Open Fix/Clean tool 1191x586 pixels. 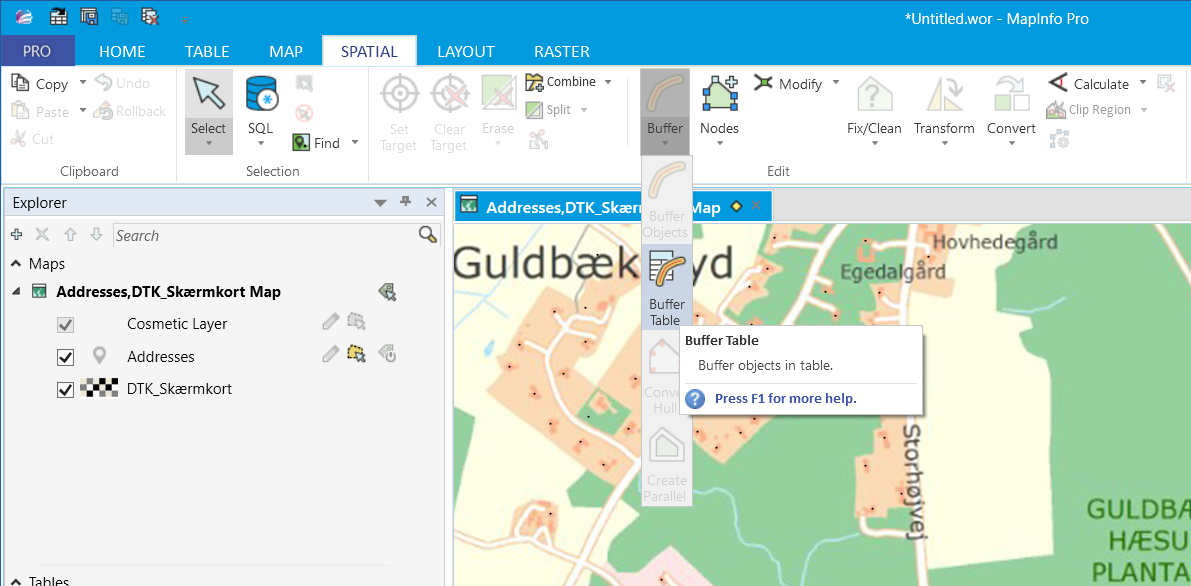874,112
